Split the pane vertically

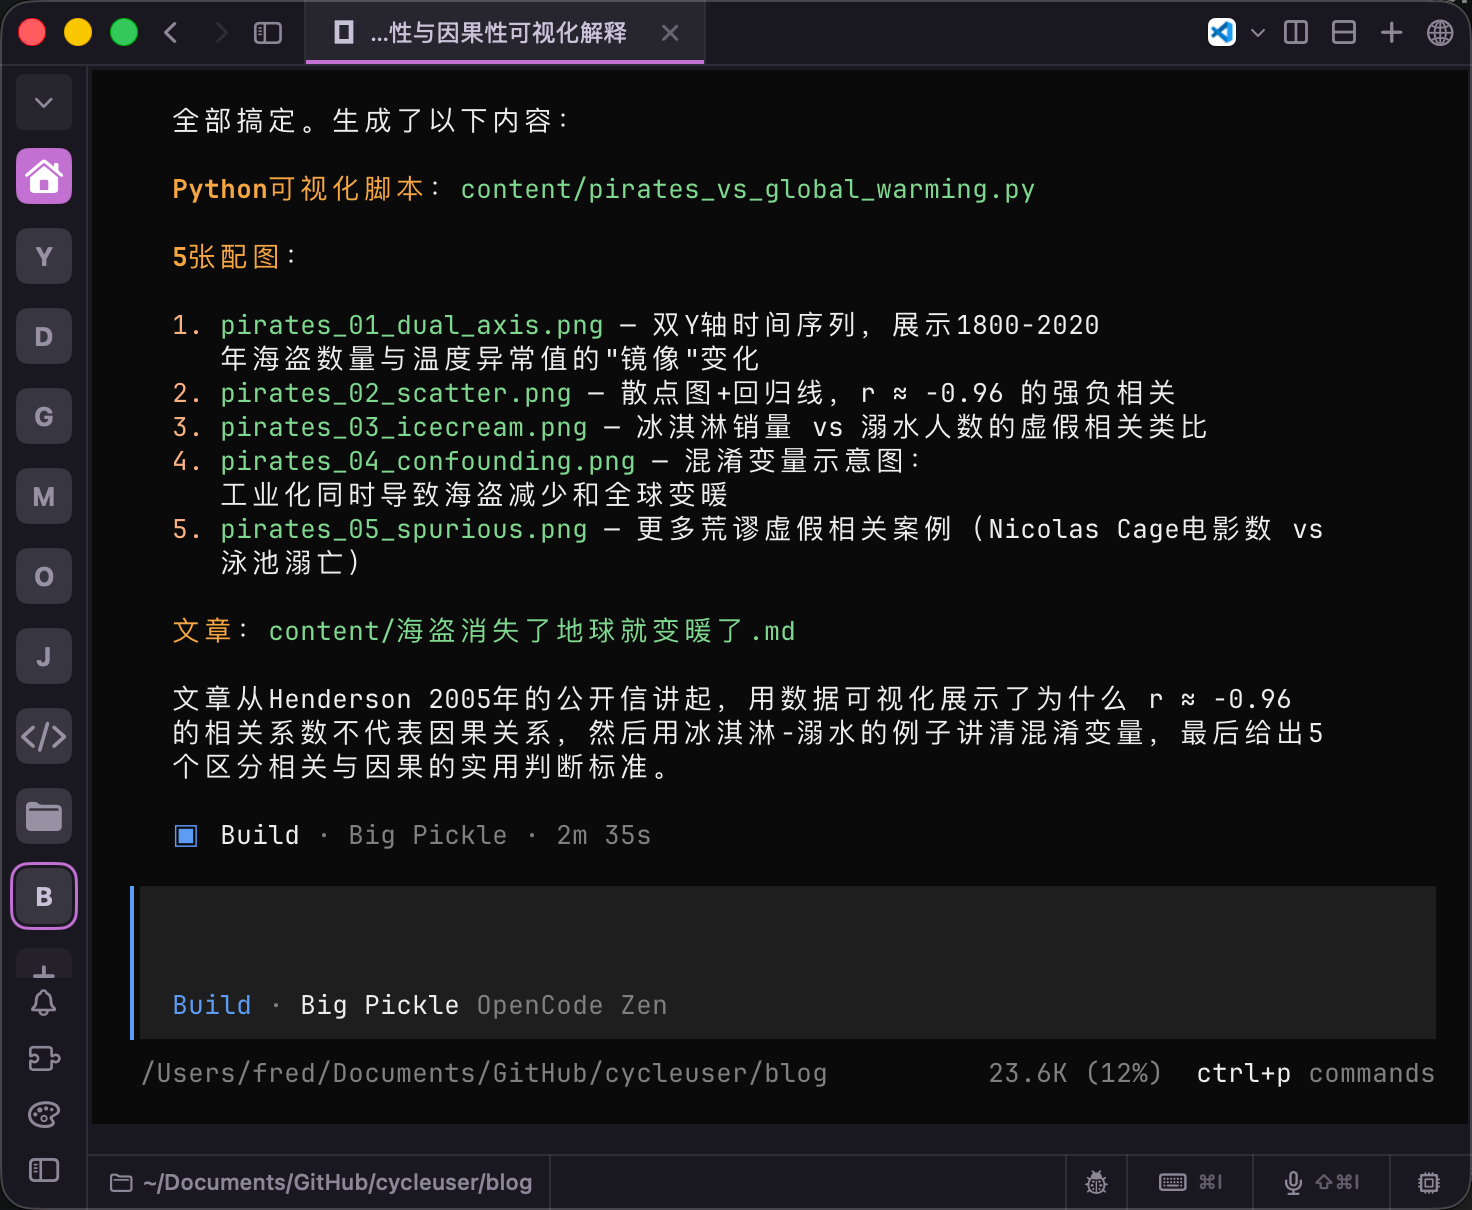1296,32
